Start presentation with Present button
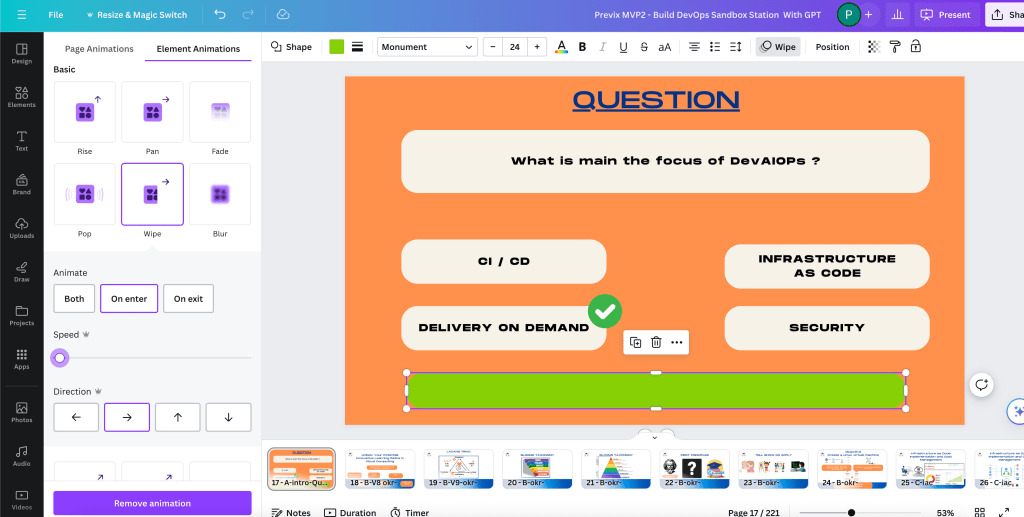Screen dimensions: 1024x517 945,14
